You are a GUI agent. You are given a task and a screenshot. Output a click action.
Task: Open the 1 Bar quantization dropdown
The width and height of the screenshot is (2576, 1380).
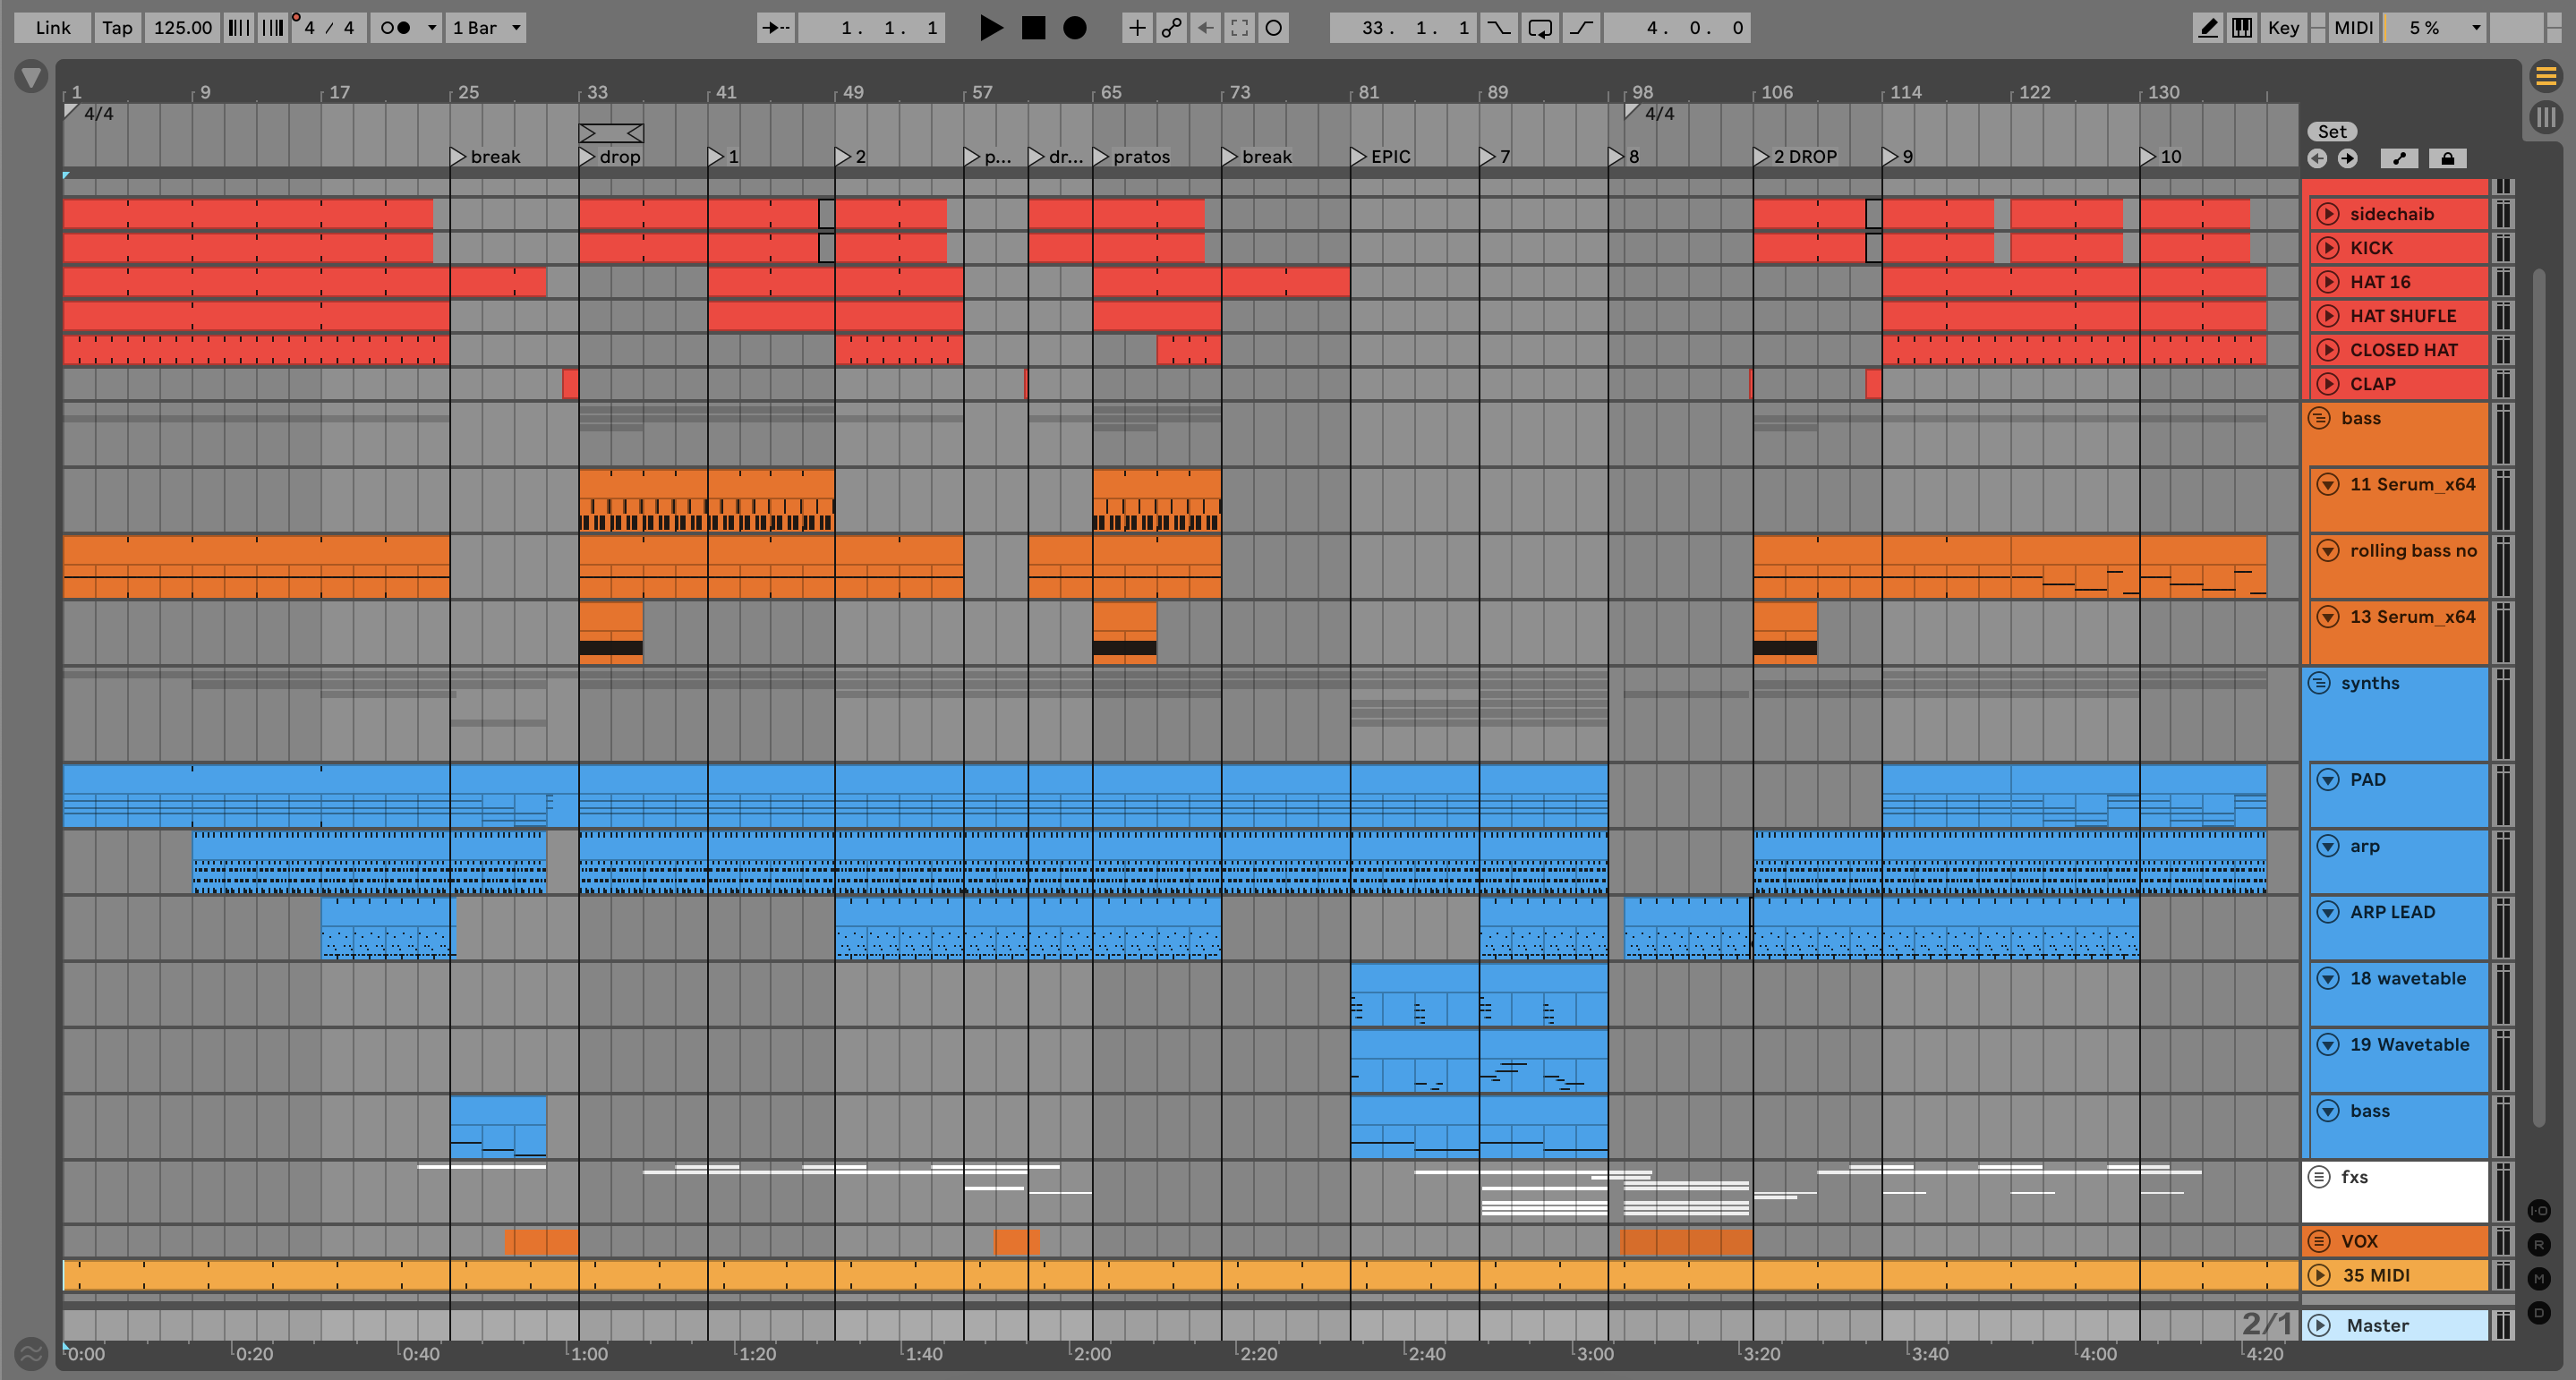pos(487,28)
